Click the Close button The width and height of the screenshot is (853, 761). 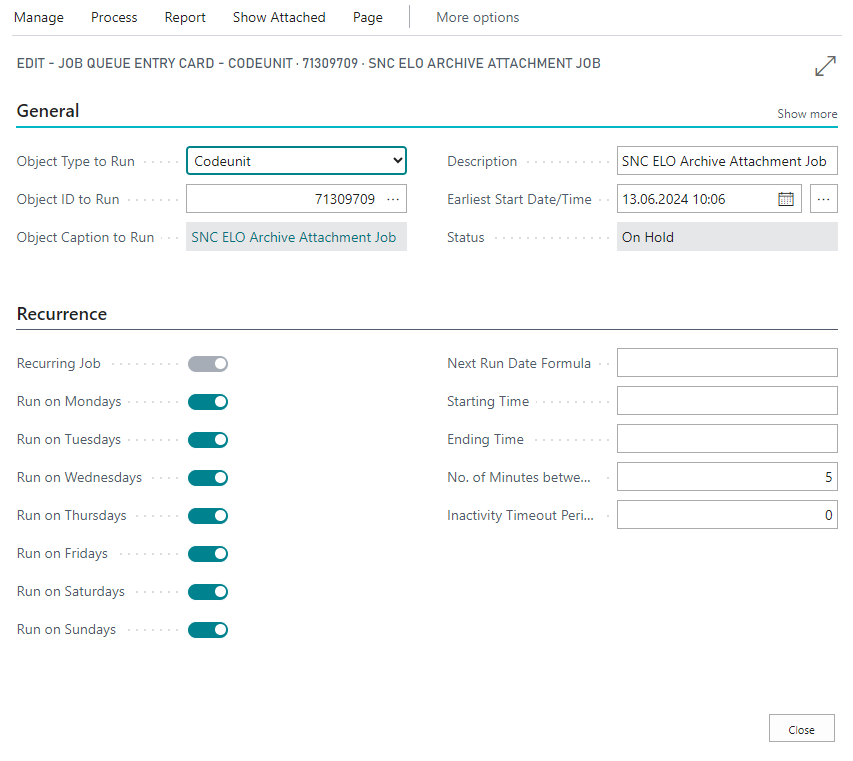point(801,729)
